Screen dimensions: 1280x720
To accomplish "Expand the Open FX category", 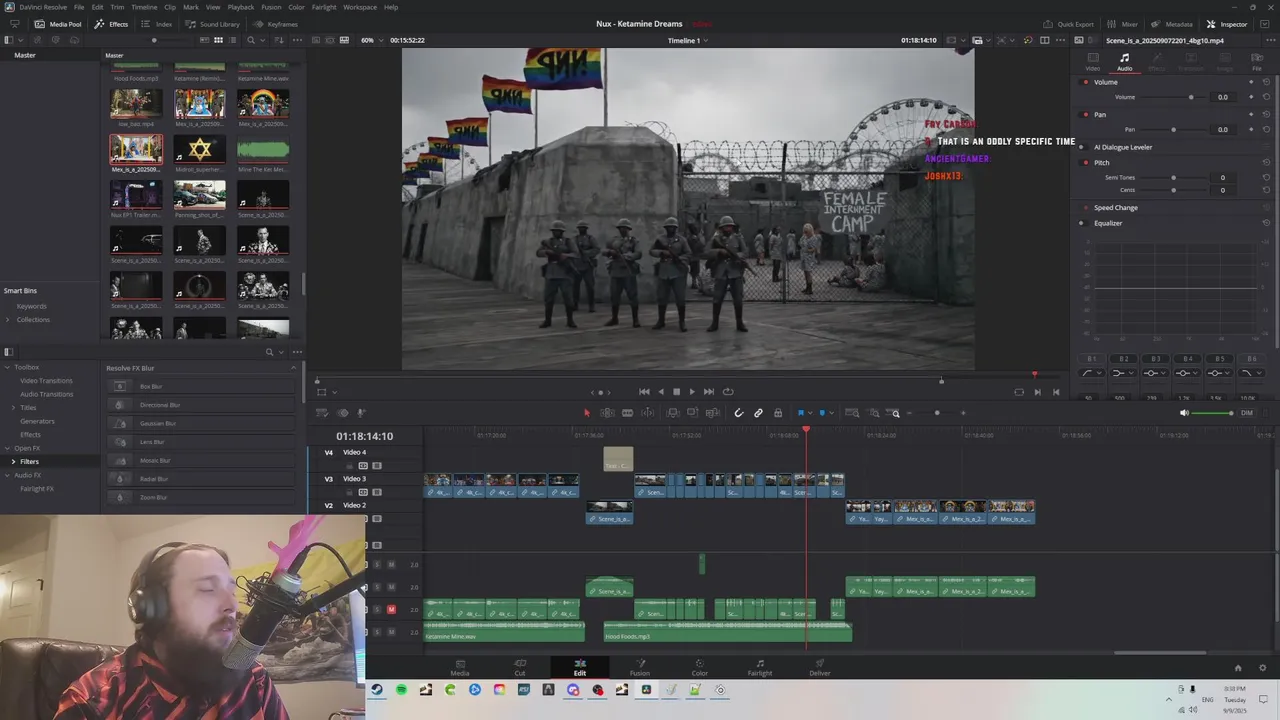I will 8,448.
